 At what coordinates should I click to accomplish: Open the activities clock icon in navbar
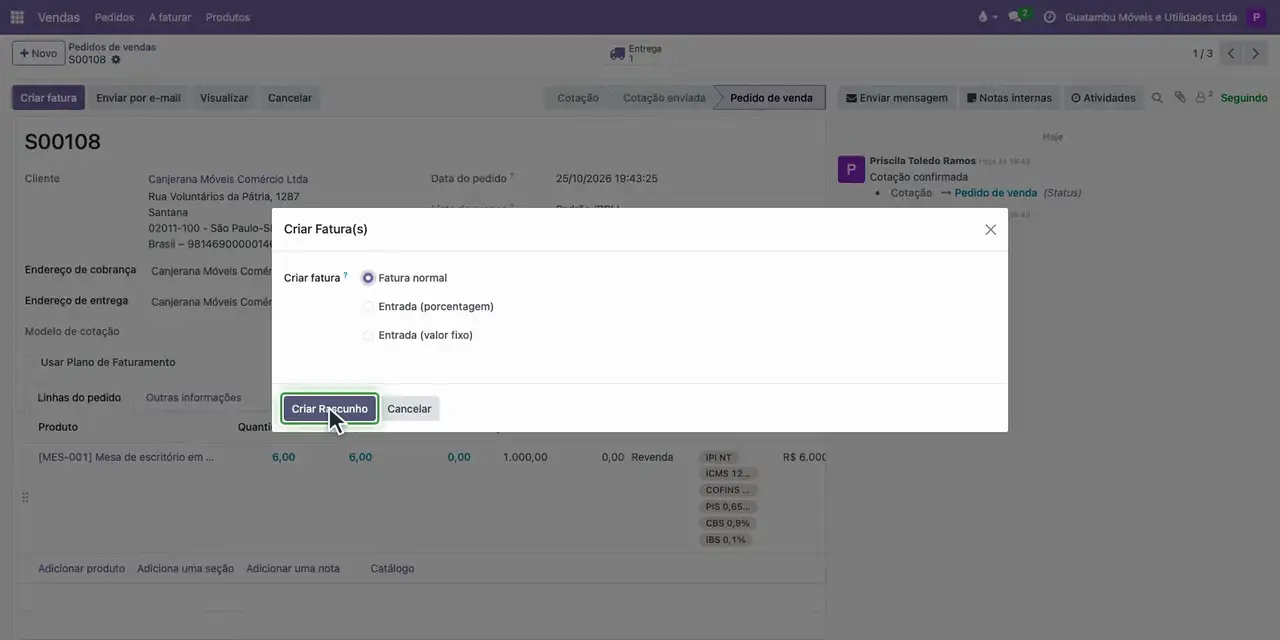(x=1049, y=17)
